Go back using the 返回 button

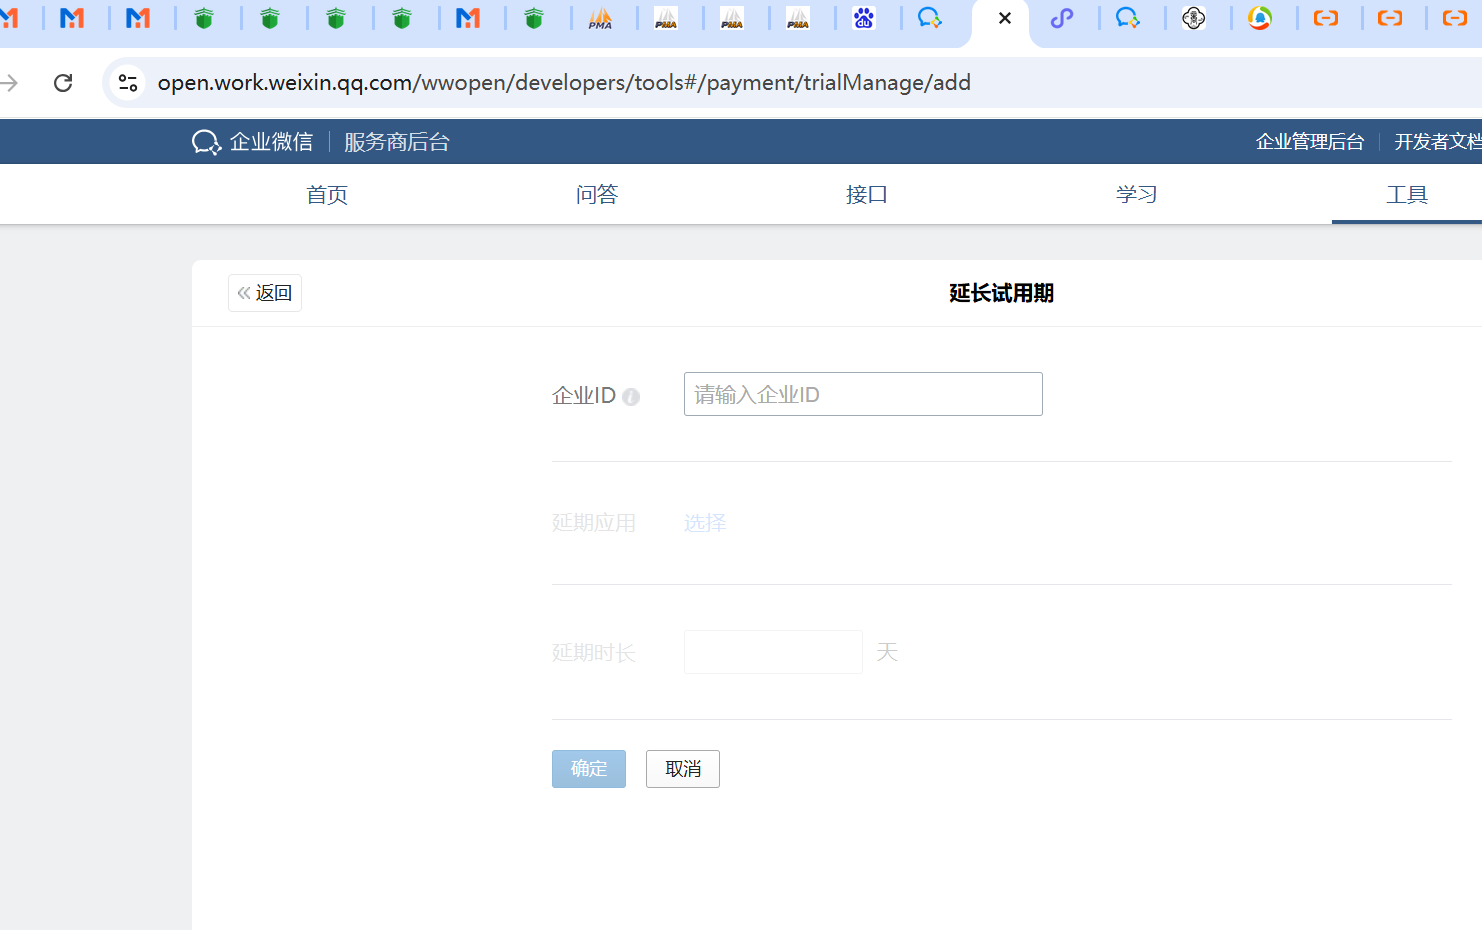point(265,293)
